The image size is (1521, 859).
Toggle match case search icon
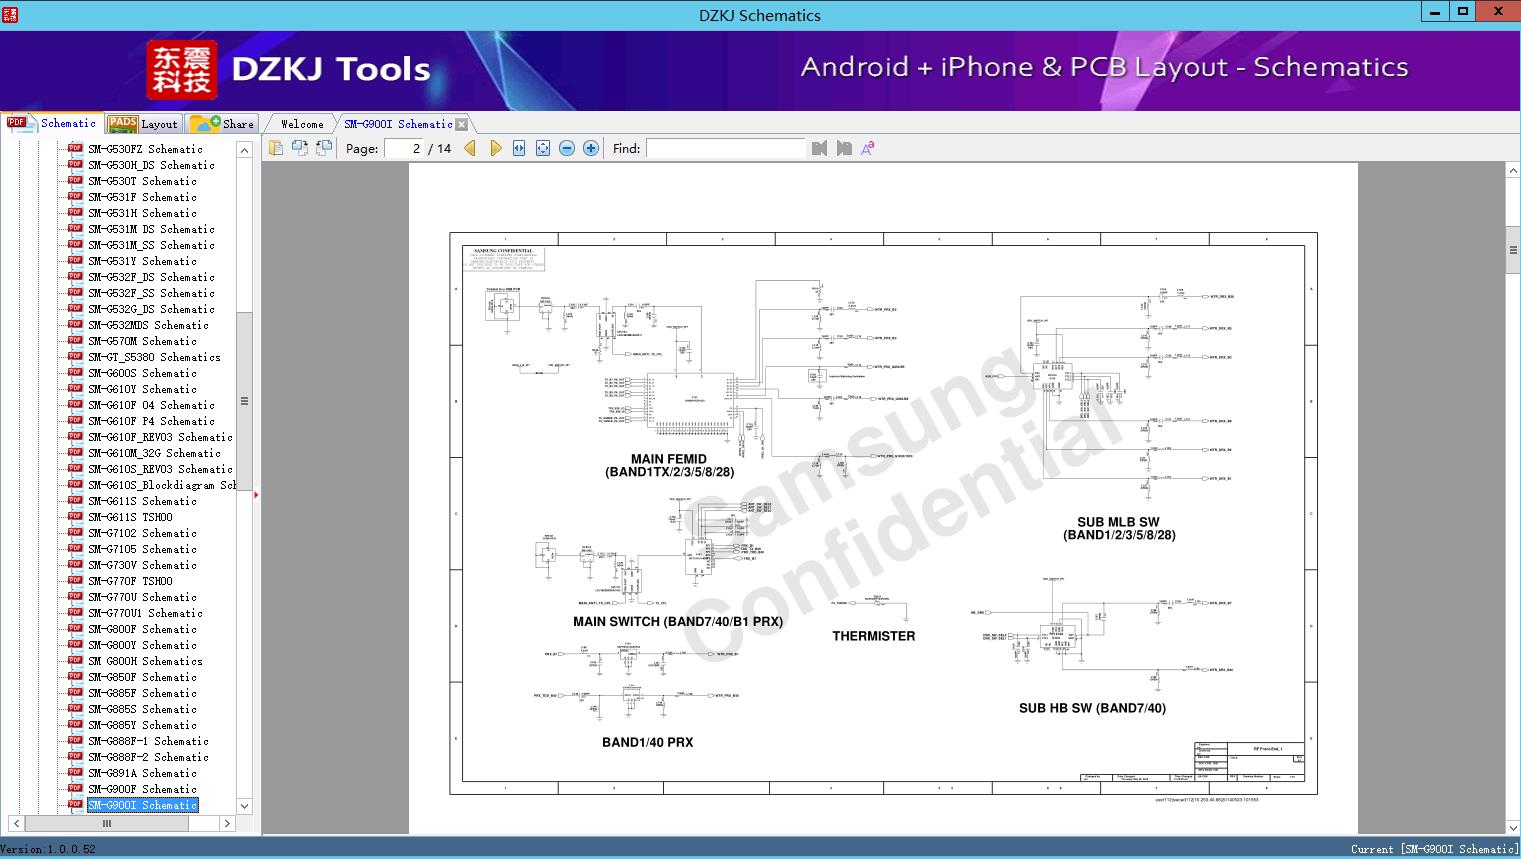868,148
